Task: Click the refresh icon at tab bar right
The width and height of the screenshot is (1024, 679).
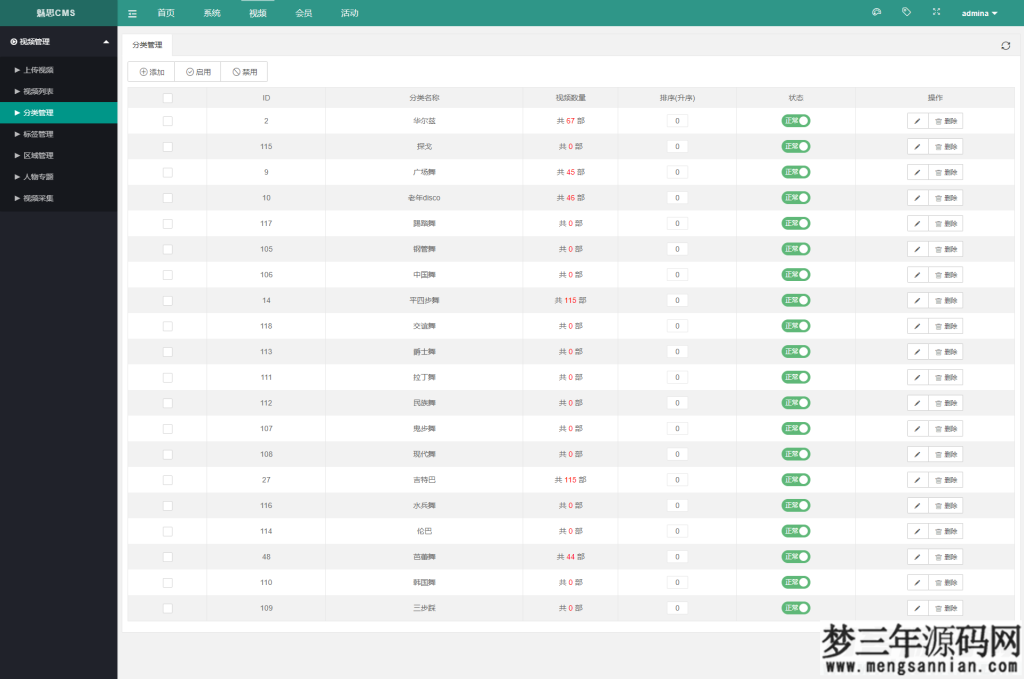Action: point(1005,46)
